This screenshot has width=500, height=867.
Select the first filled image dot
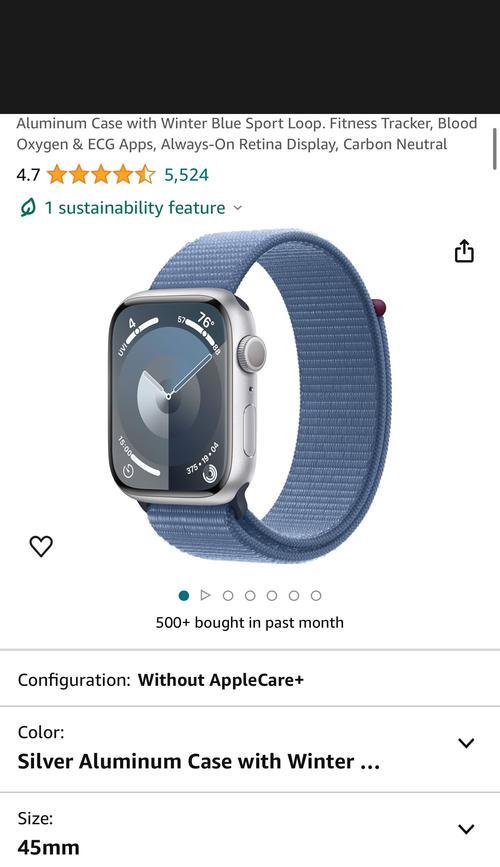[184, 596]
